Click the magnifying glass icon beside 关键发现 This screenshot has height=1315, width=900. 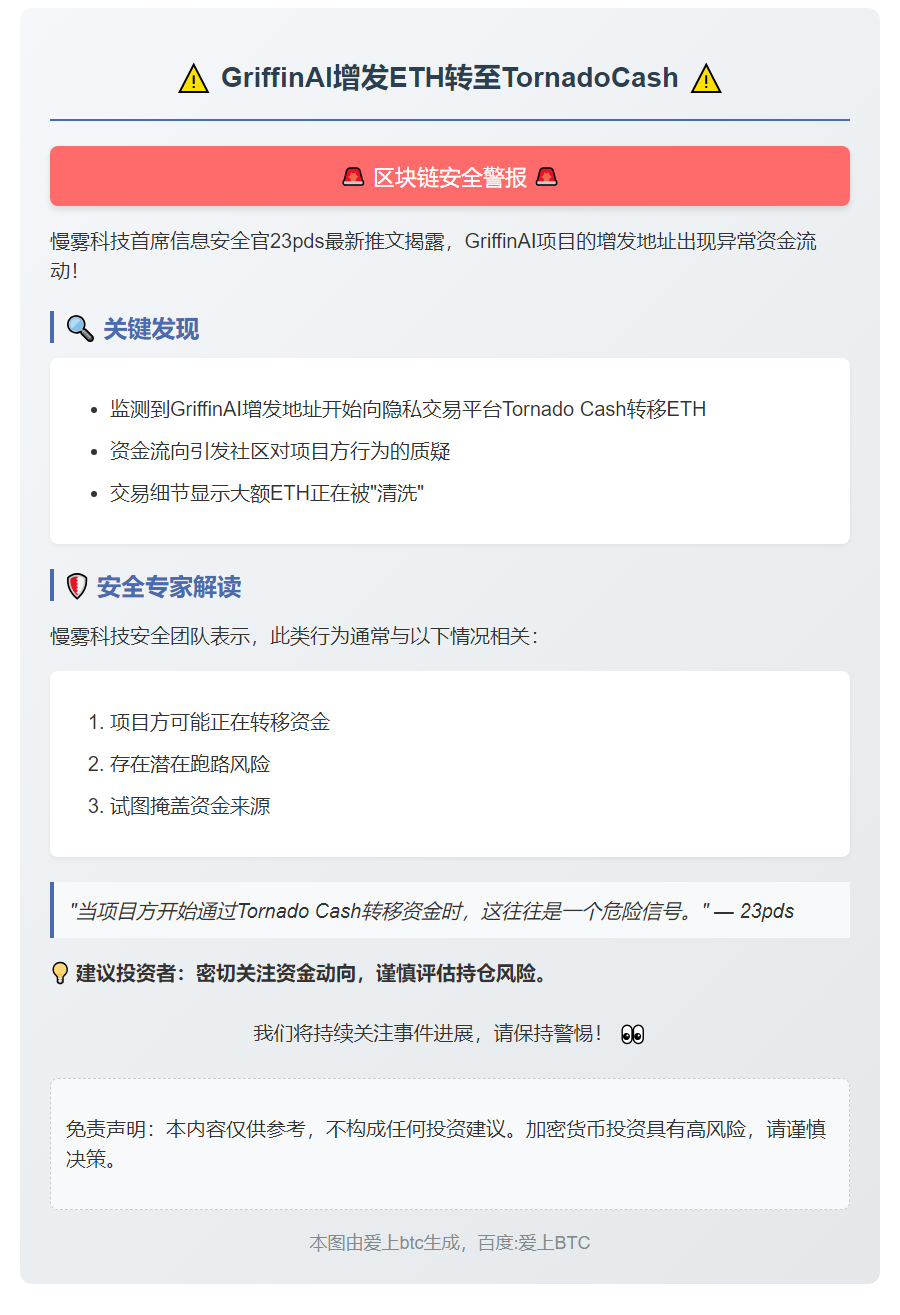tap(80, 328)
